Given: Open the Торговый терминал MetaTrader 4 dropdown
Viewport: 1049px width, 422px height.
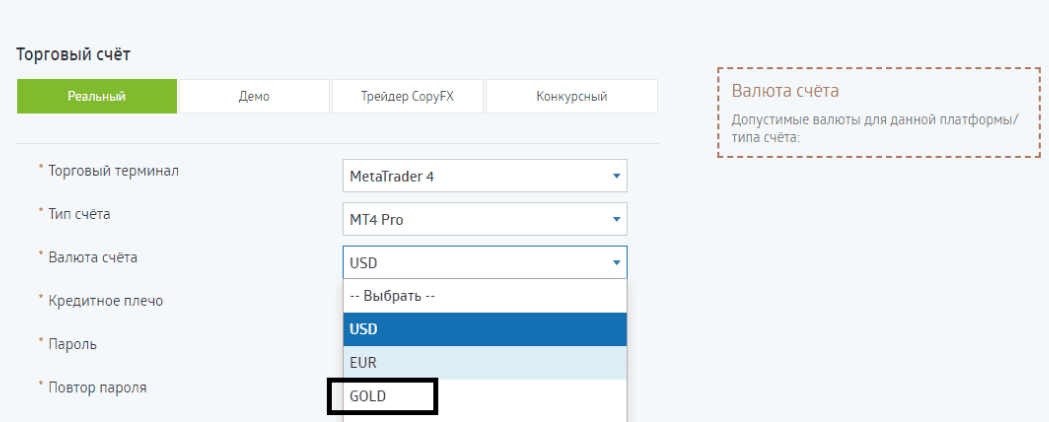Looking at the screenshot, I should 485,176.
